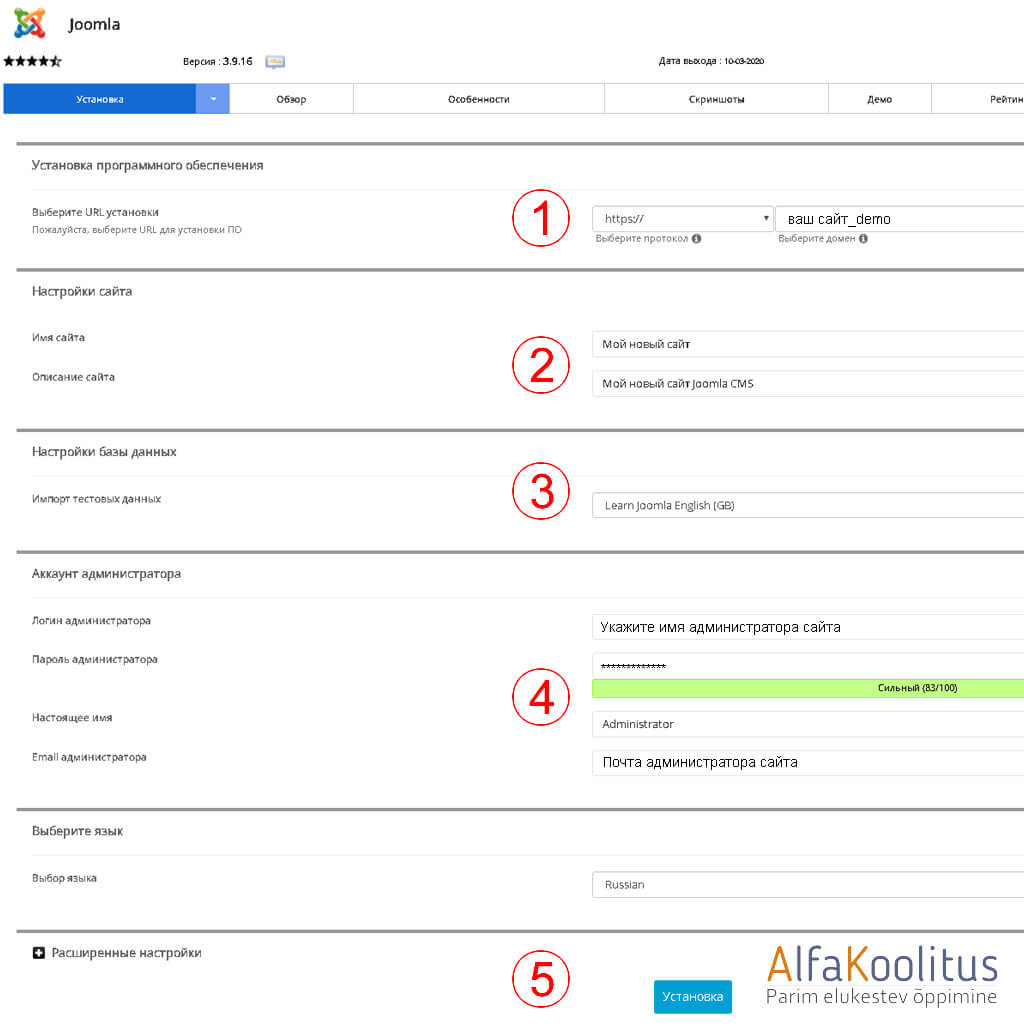Screen dimensions: 1024x1024
Task: Switch to the Особенности tab
Action: point(479,99)
